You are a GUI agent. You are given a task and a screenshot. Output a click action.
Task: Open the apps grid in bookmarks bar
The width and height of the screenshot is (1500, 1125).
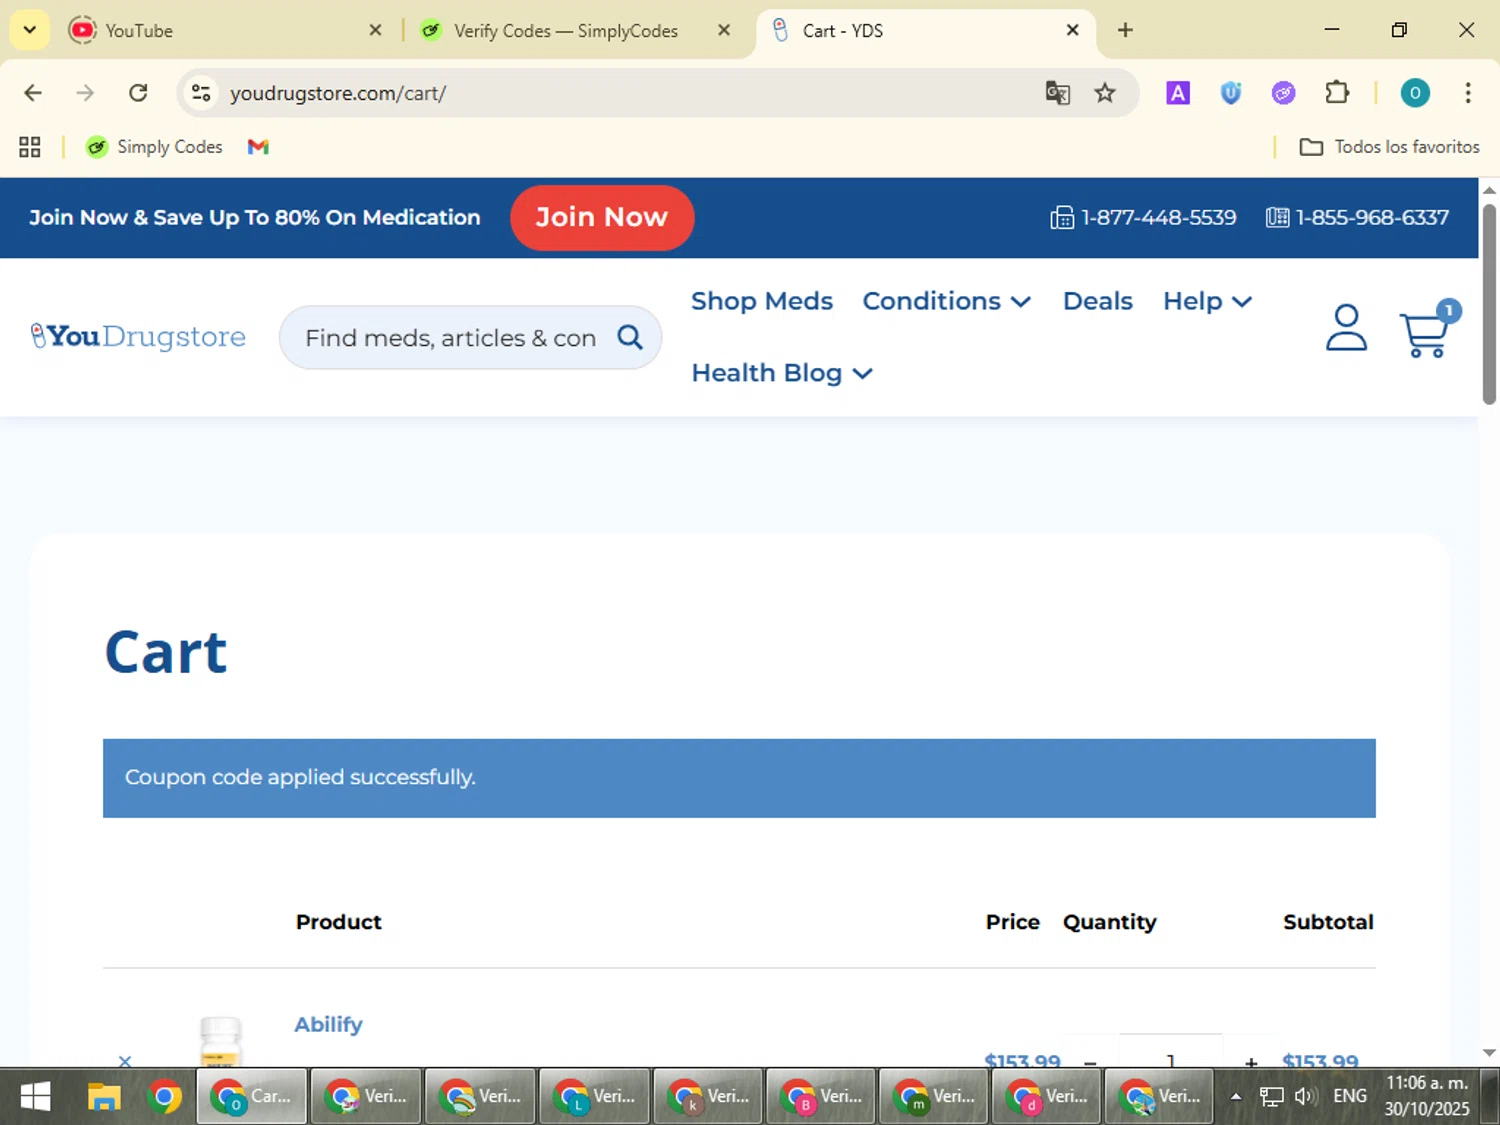coord(30,147)
